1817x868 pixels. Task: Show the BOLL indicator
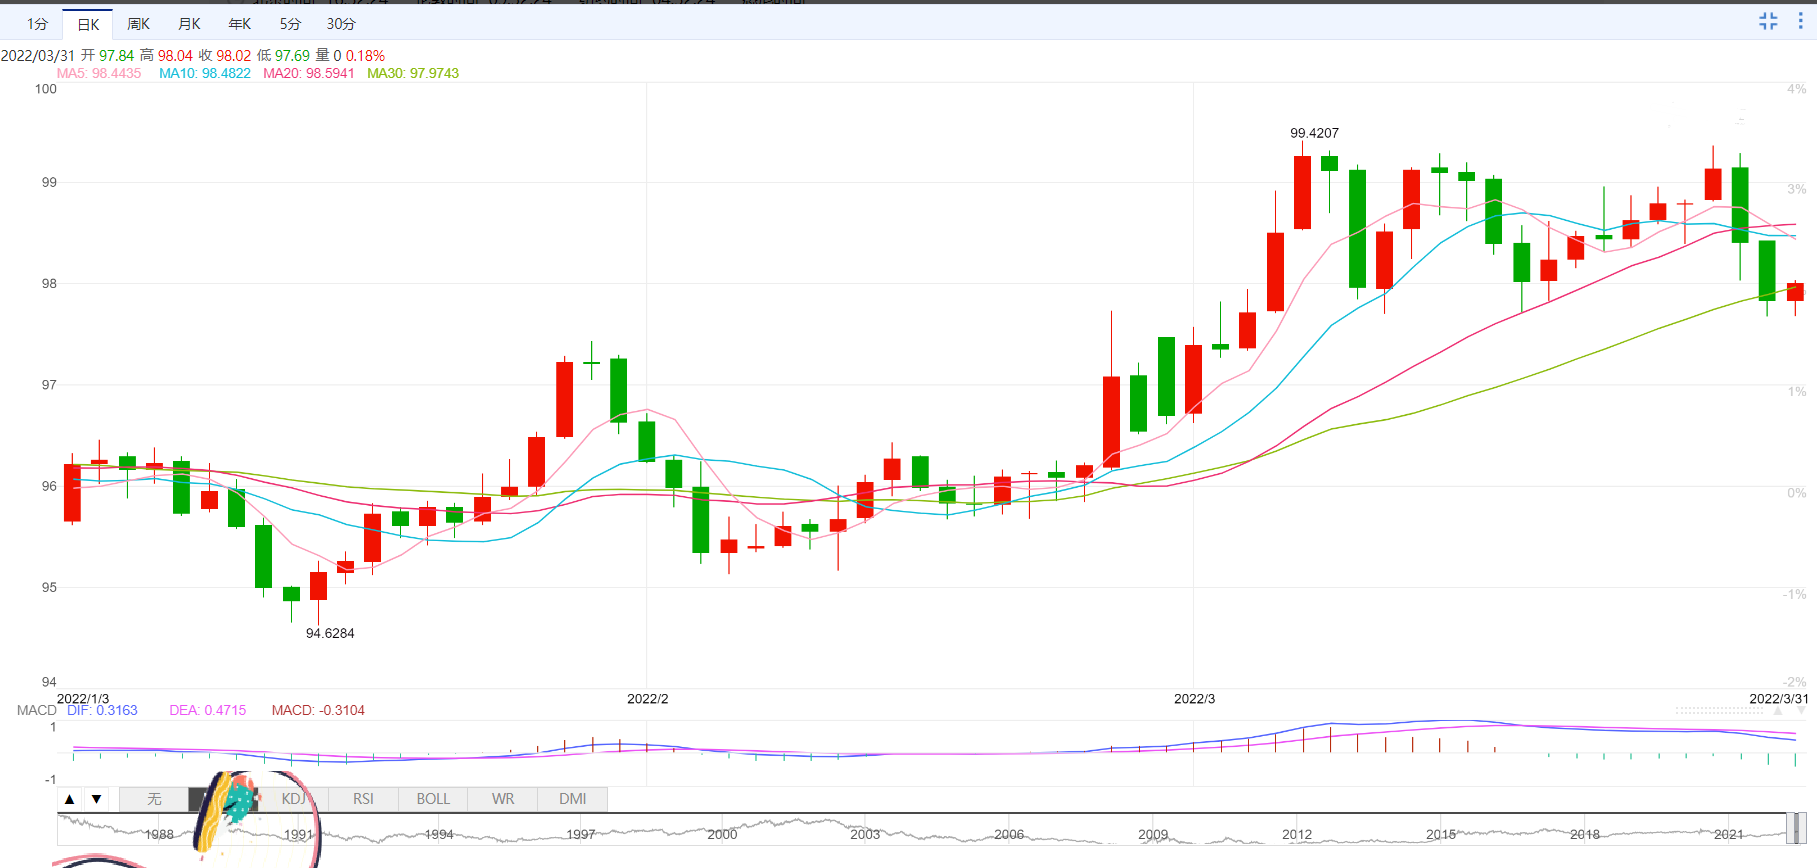click(433, 799)
